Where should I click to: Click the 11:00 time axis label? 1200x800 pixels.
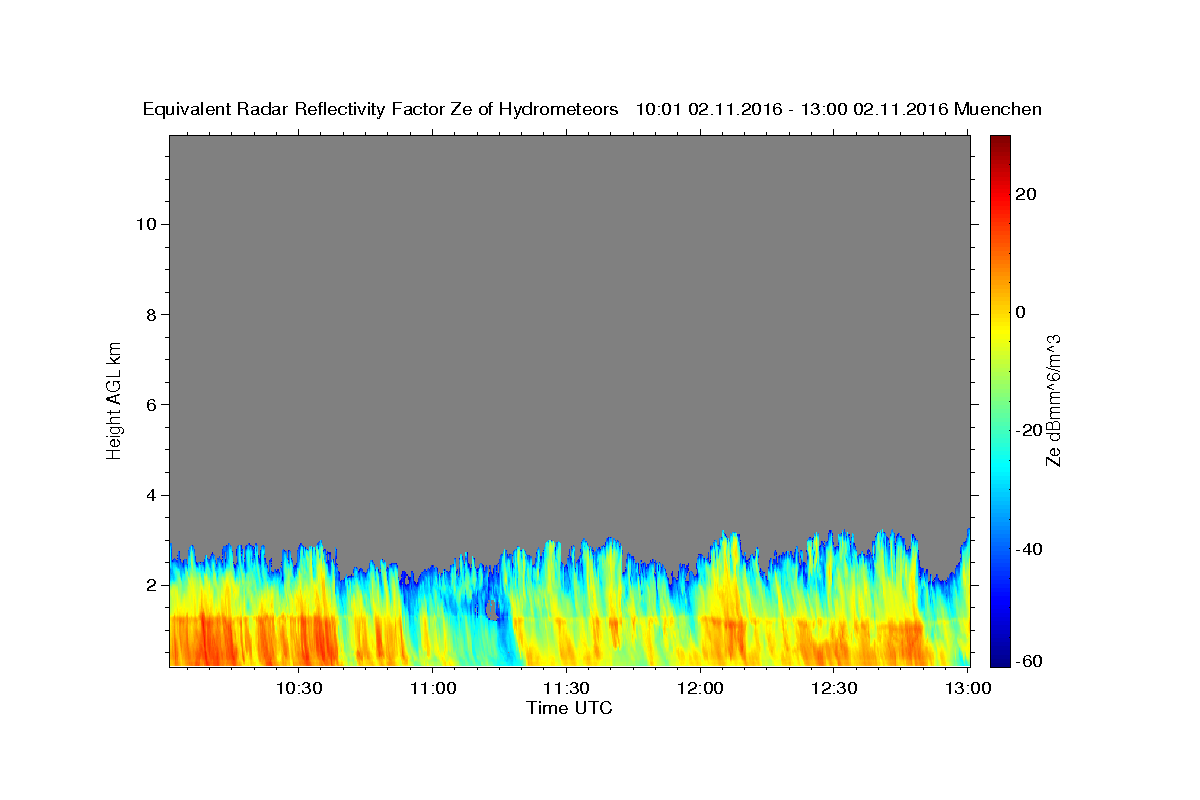(x=433, y=688)
